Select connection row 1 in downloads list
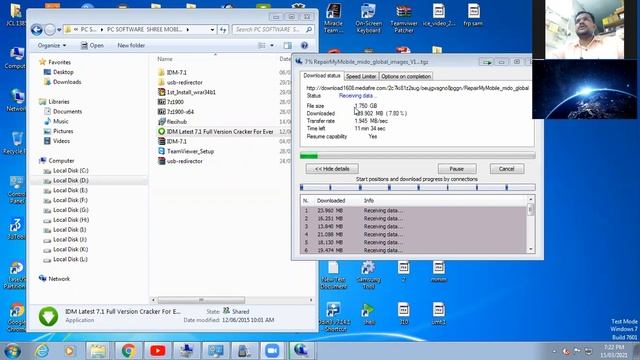 click(x=413, y=211)
